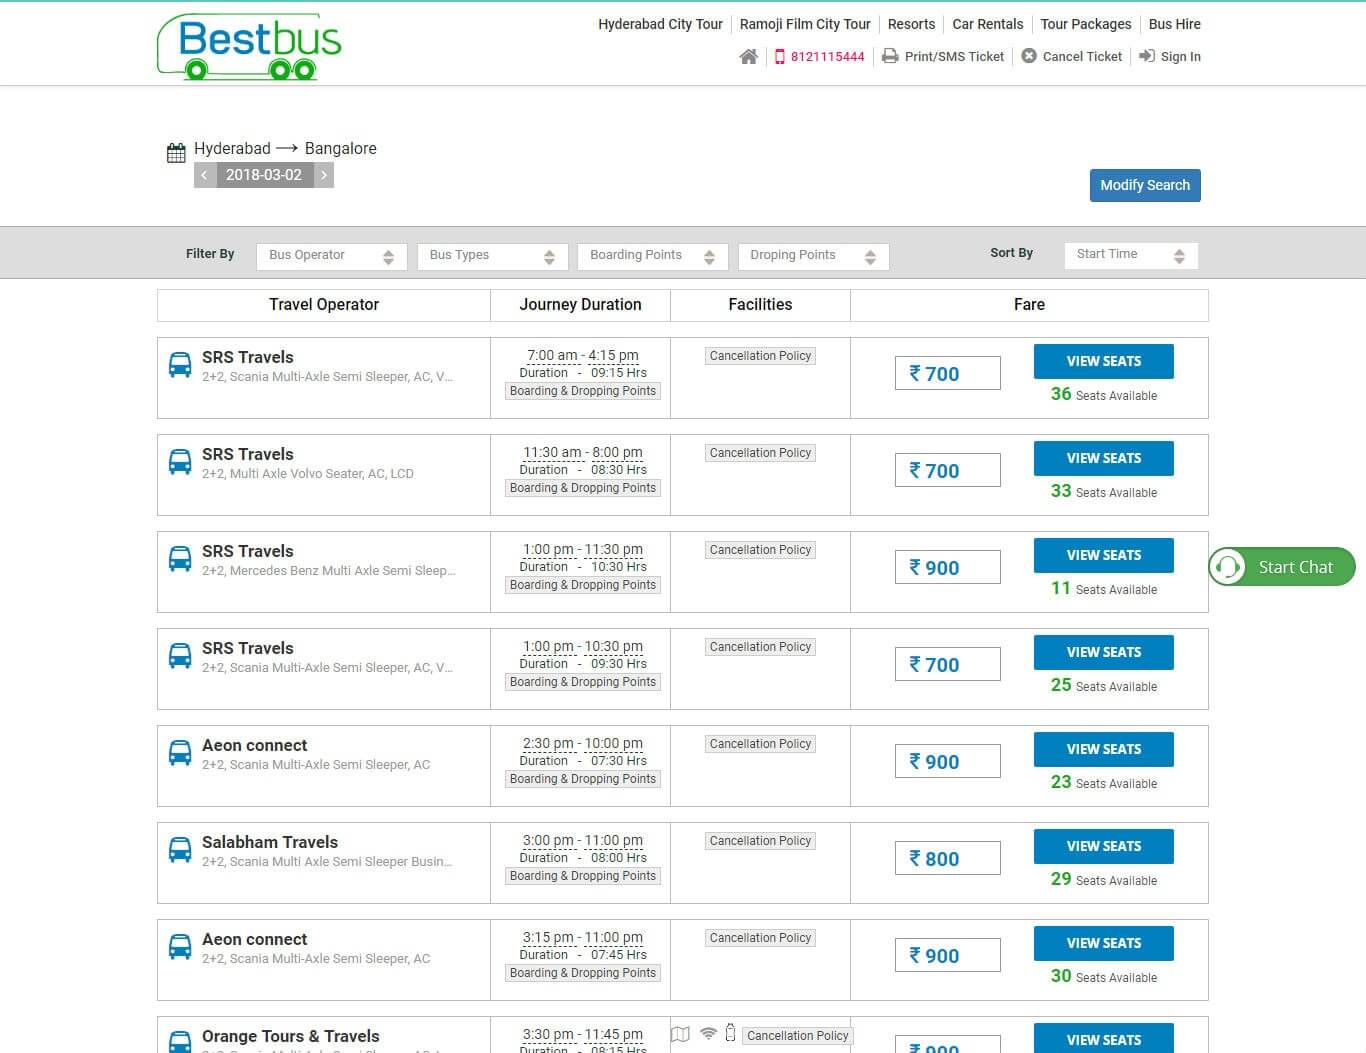Click bus icon next to Salabham Travels
1366x1053 pixels.
(x=180, y=850)
